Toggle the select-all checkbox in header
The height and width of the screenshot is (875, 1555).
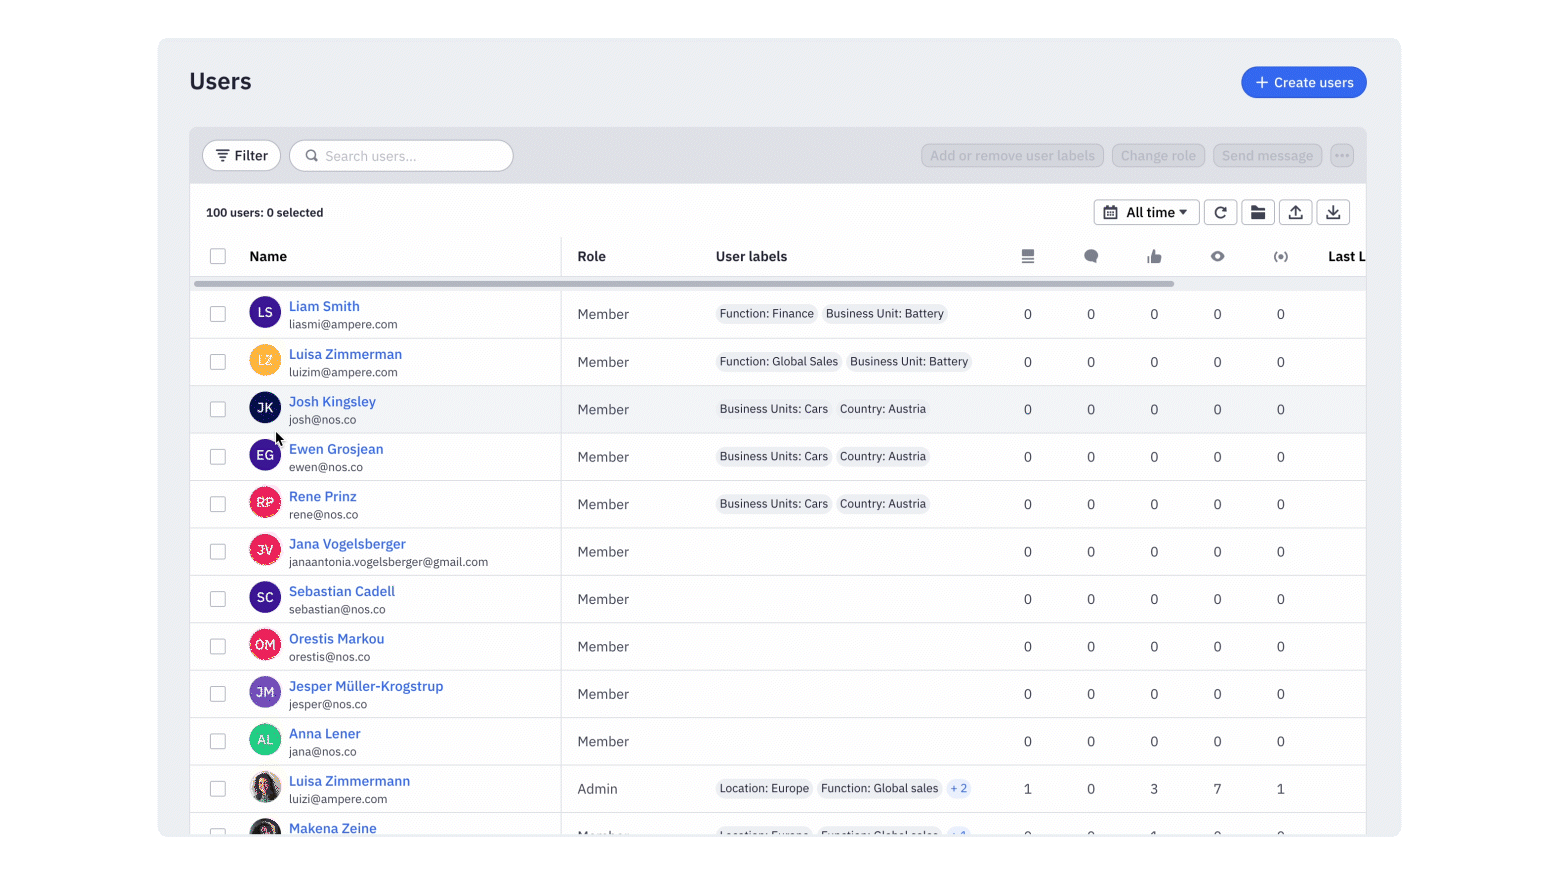218,256
